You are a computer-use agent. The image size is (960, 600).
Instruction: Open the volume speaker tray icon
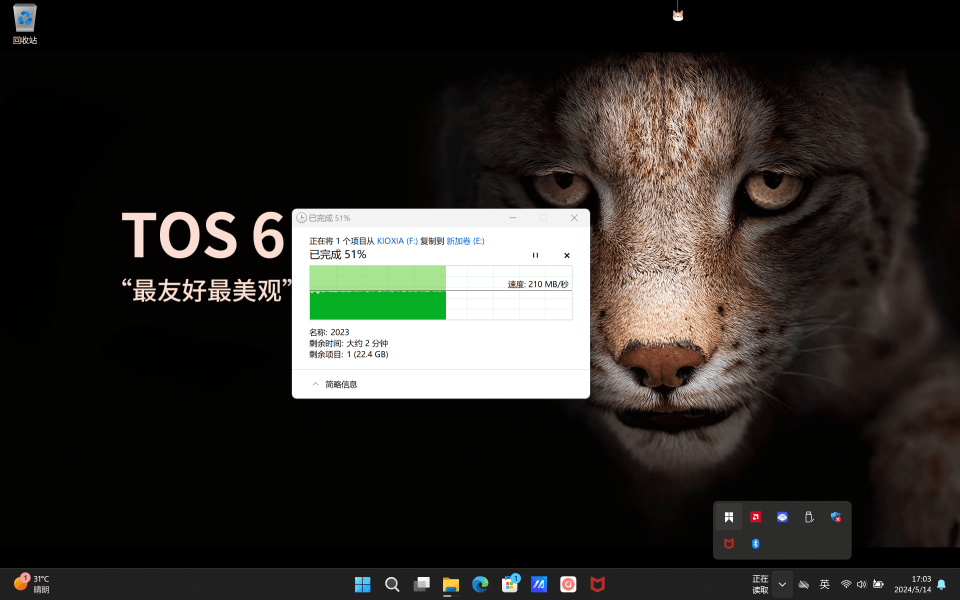click(861, 584)
